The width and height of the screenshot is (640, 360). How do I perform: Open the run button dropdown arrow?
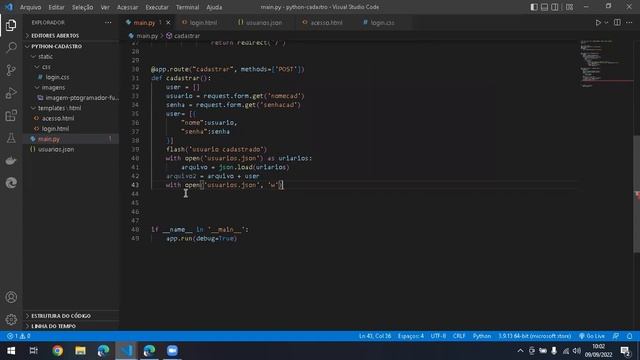tap(606, 22)
